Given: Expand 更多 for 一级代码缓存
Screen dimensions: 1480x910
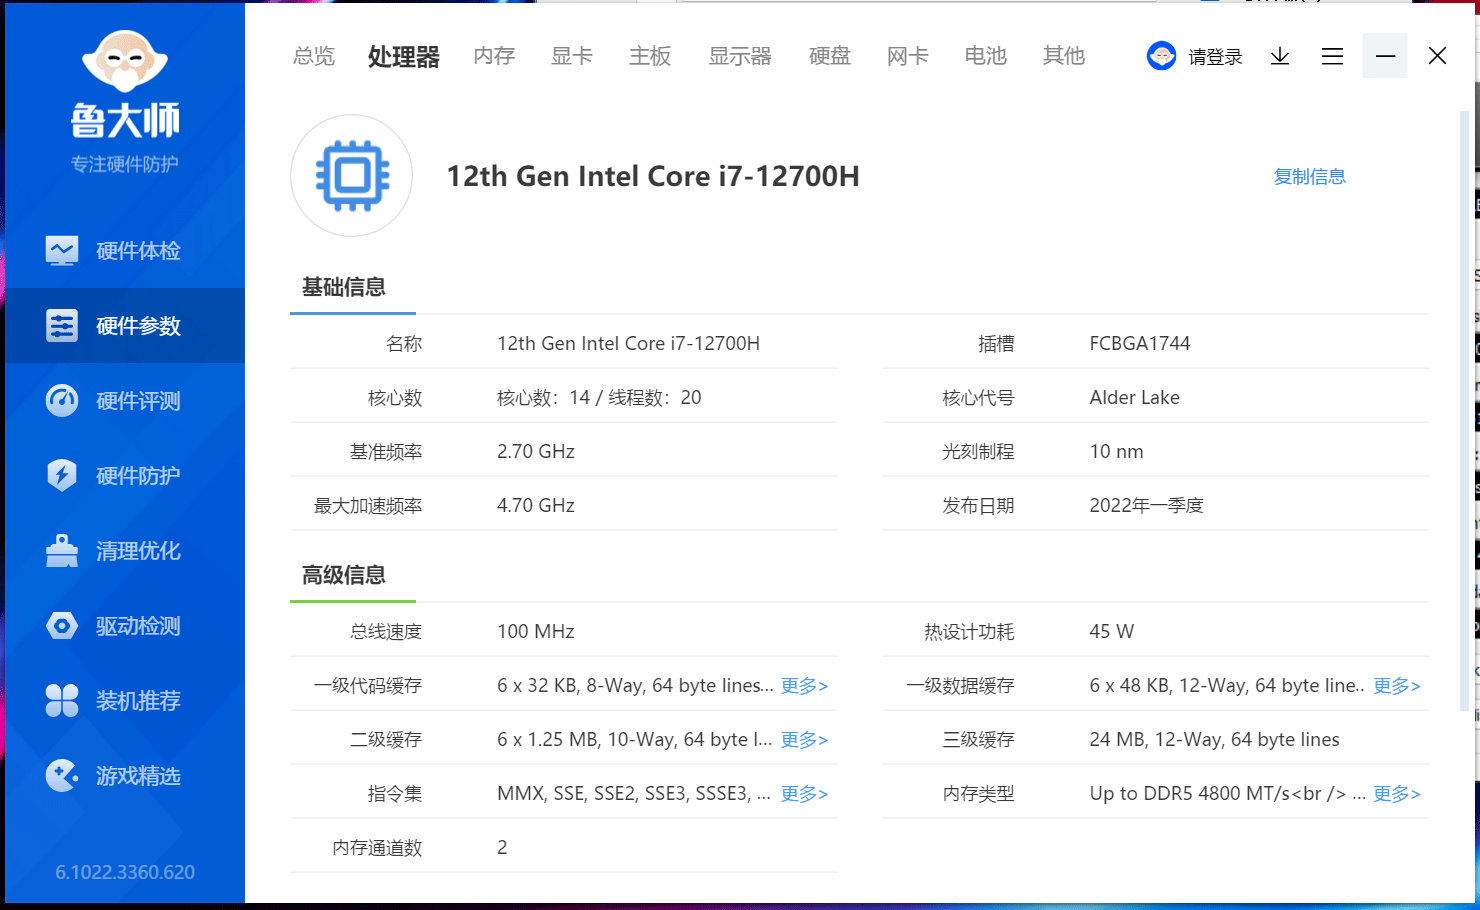Looking at the screenshot, I should (x=804, y=686).
